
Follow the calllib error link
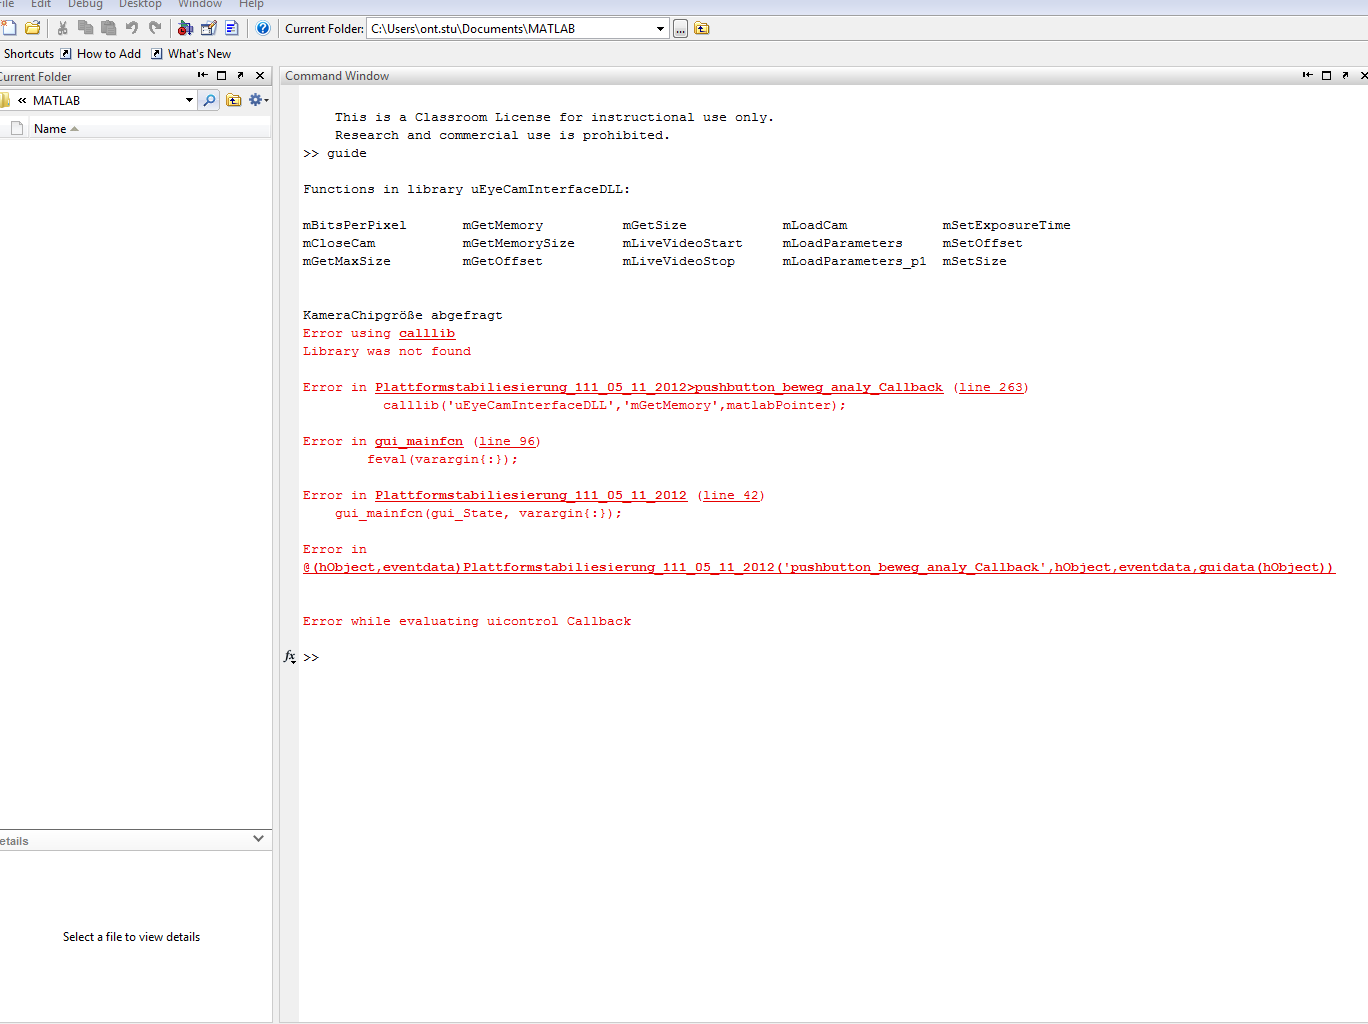[x=427, y=333]
